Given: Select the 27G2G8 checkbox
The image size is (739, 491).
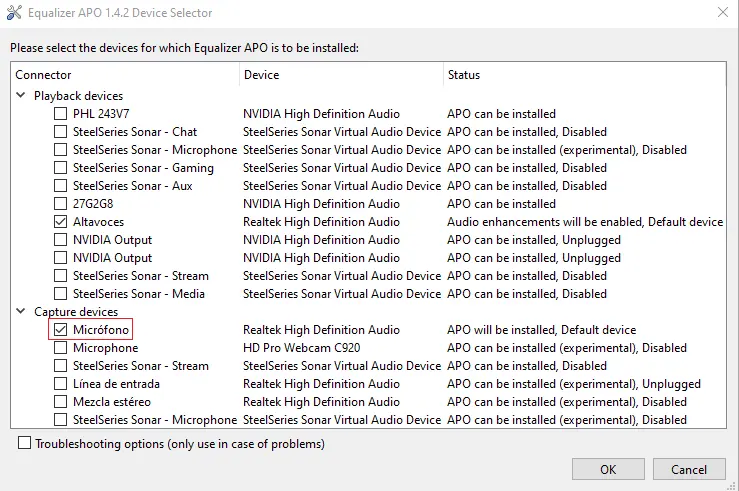Looking at the screenshot, I should click(60, 204).
